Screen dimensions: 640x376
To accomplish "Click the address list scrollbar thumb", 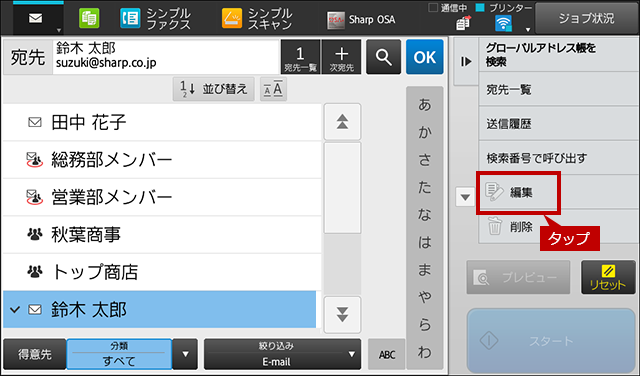I will point(342,188).
